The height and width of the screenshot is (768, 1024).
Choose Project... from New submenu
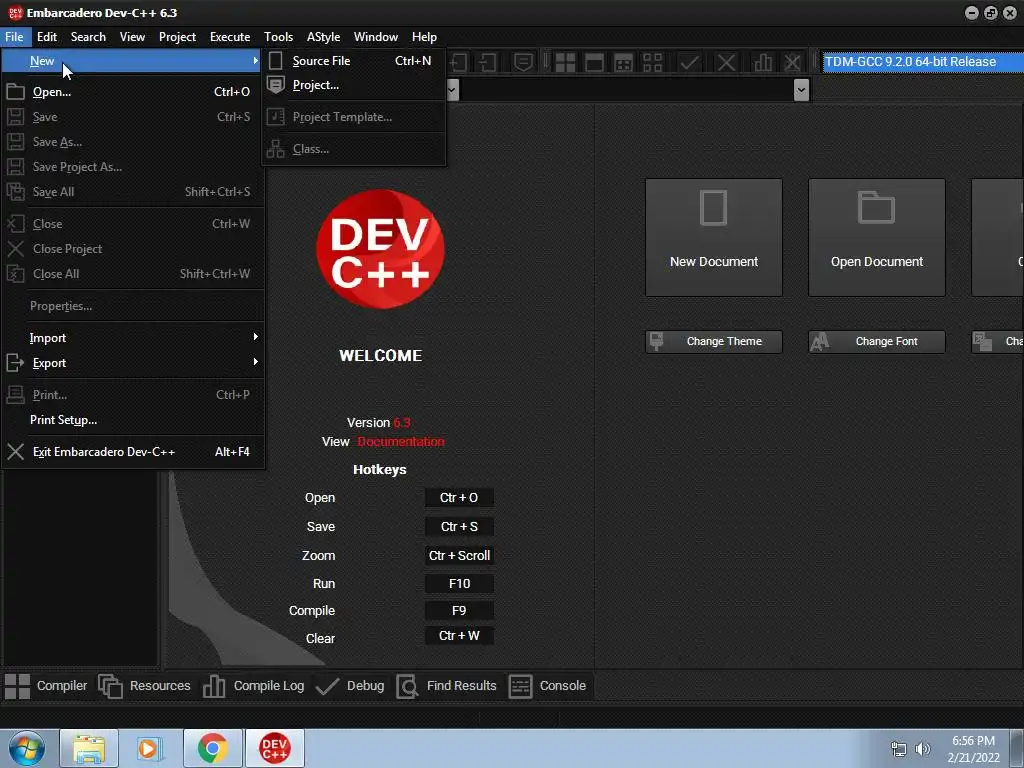click(355, 85)
